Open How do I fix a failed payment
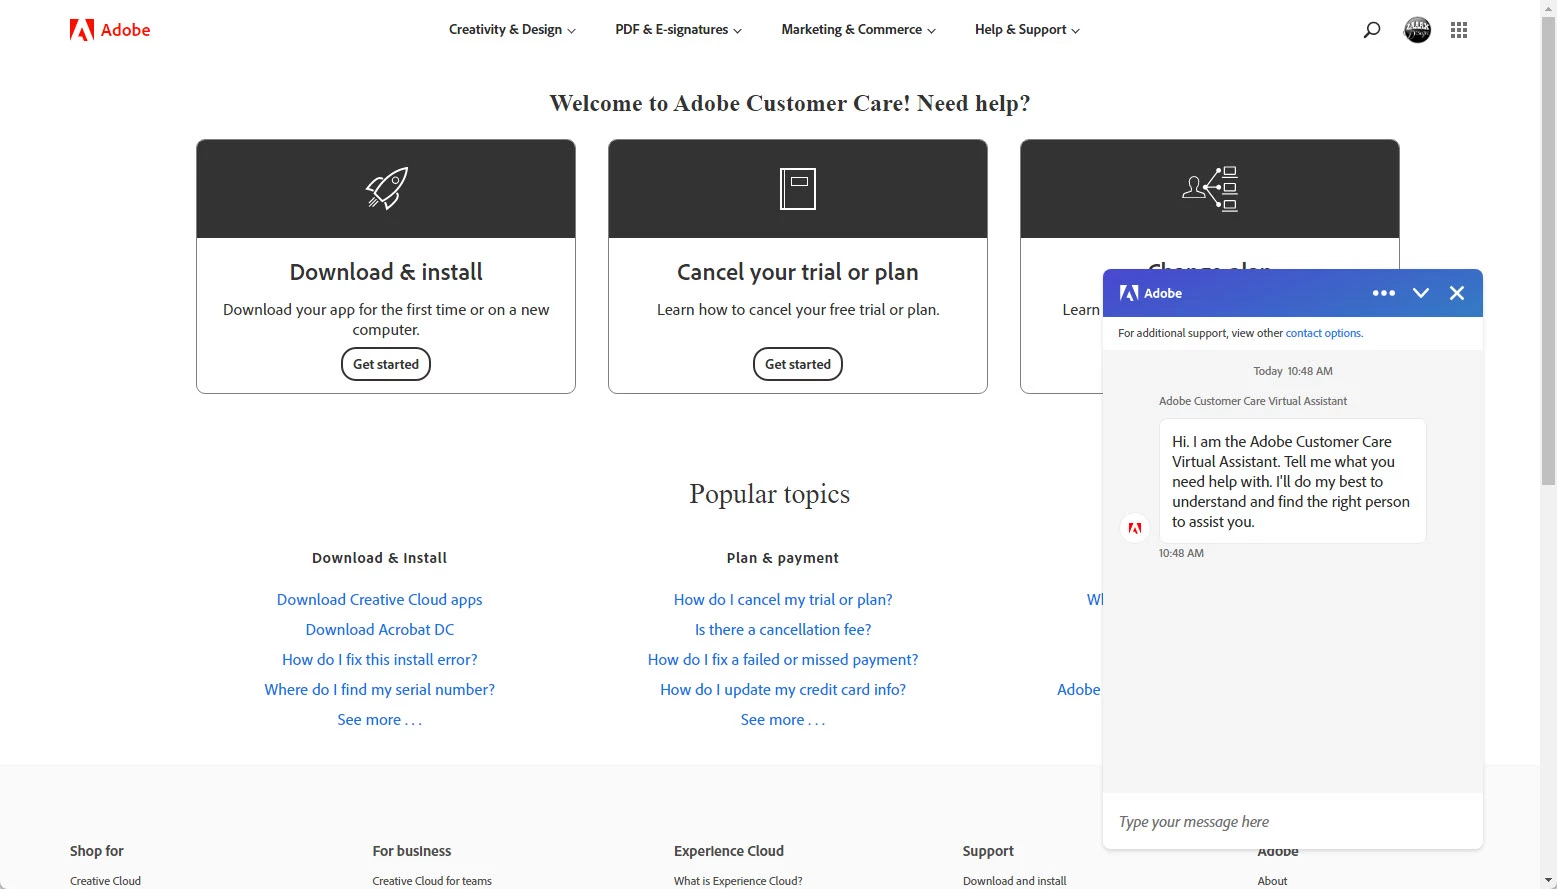Viewport: 1557px width, 889px height. [x=783, y=660]
